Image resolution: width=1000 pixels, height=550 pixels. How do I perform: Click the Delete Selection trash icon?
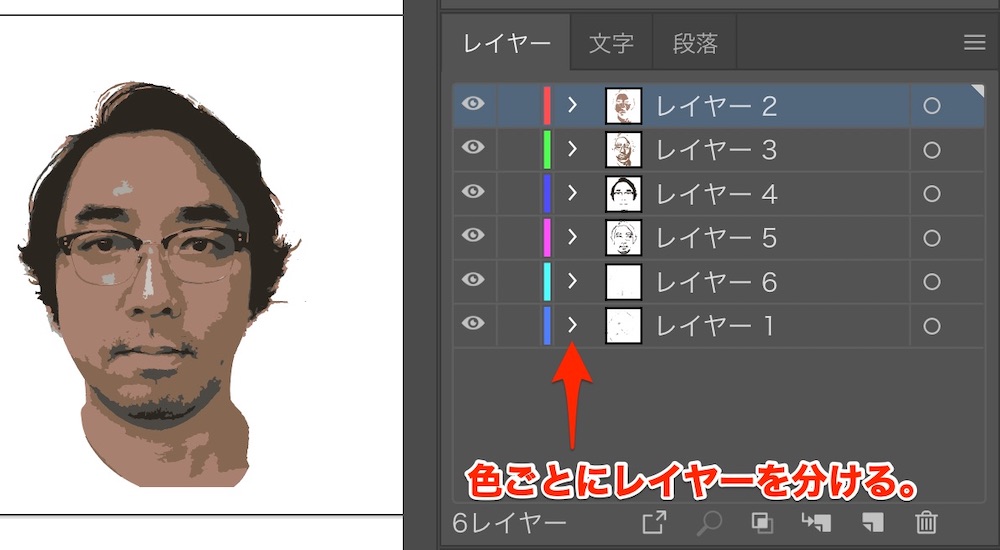(x=926, y=522)
